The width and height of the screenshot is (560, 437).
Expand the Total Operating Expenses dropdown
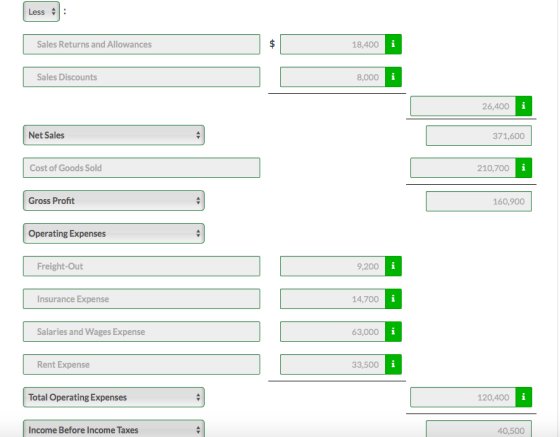114,397
